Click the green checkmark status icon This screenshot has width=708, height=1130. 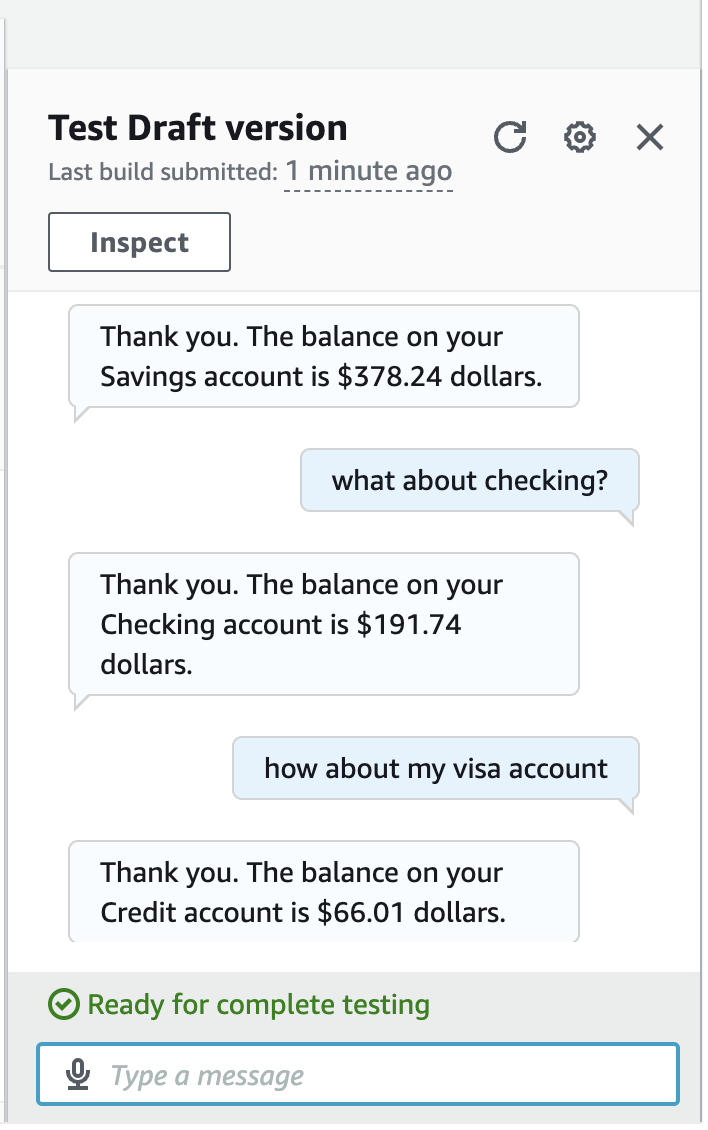pyautogui.click(x=64, y=1005)
